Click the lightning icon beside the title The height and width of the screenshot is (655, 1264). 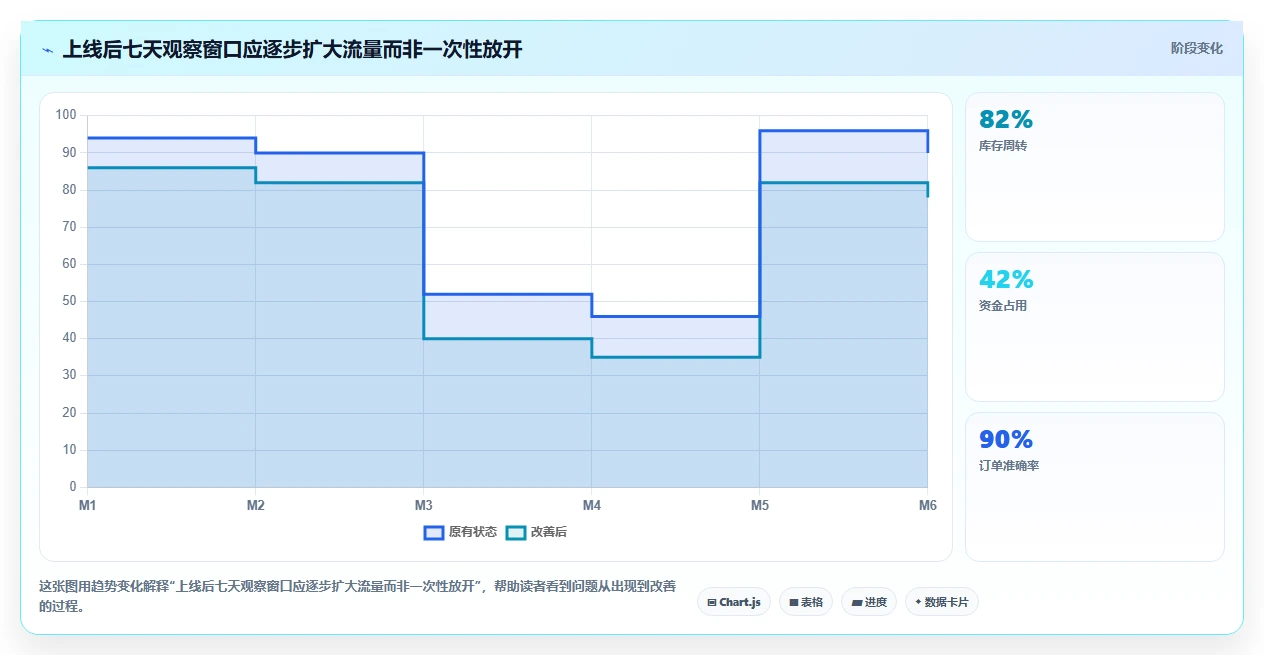pyautogui.click(x=47, y=49)
